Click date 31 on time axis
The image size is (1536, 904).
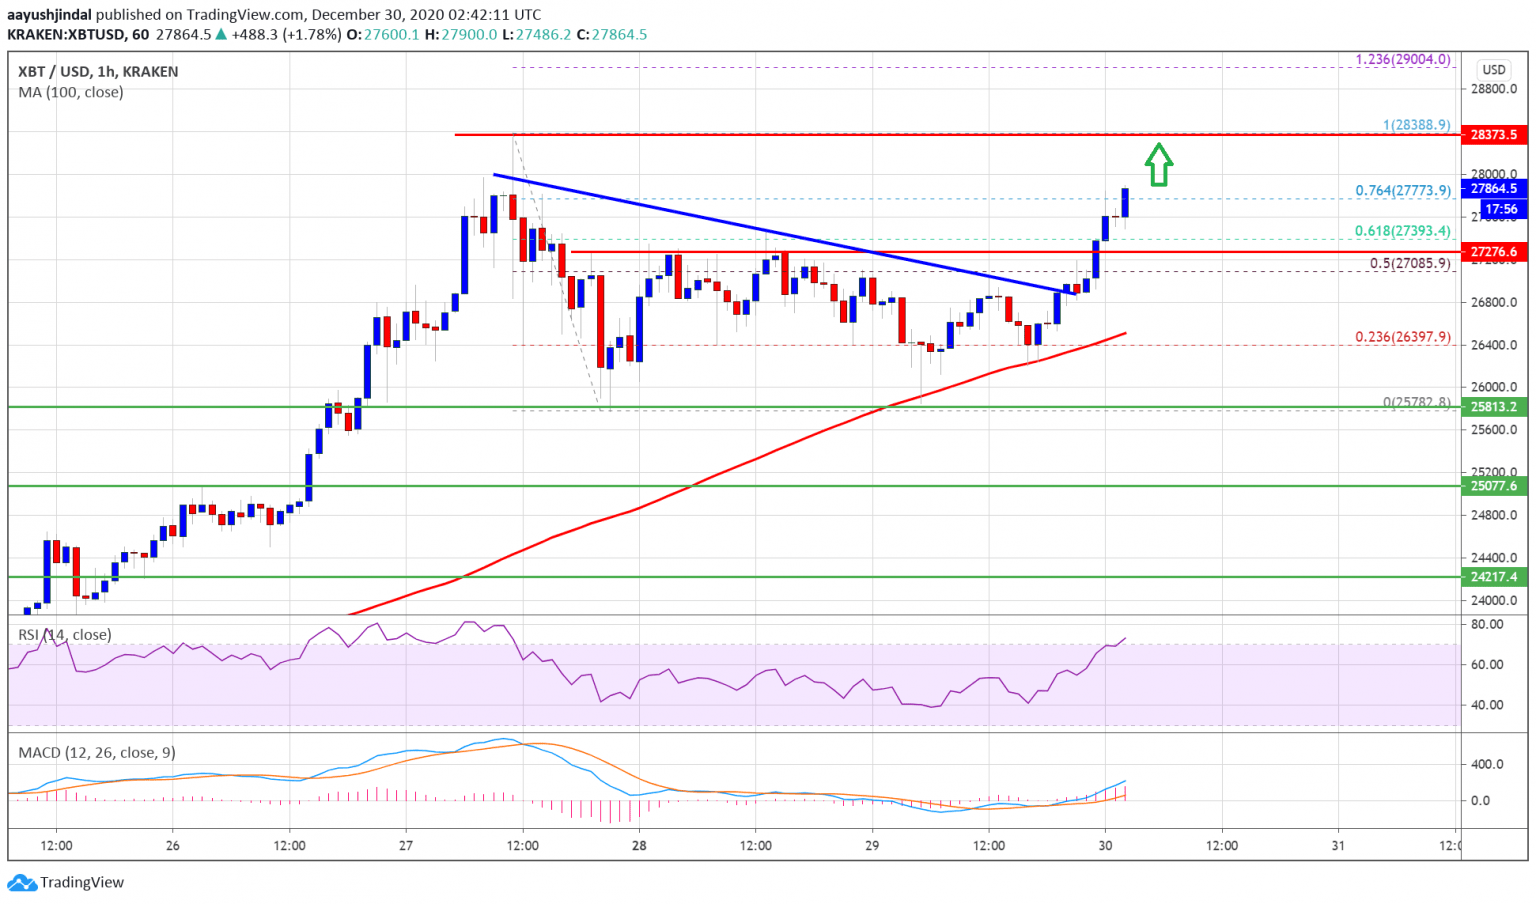point(1338,846)
